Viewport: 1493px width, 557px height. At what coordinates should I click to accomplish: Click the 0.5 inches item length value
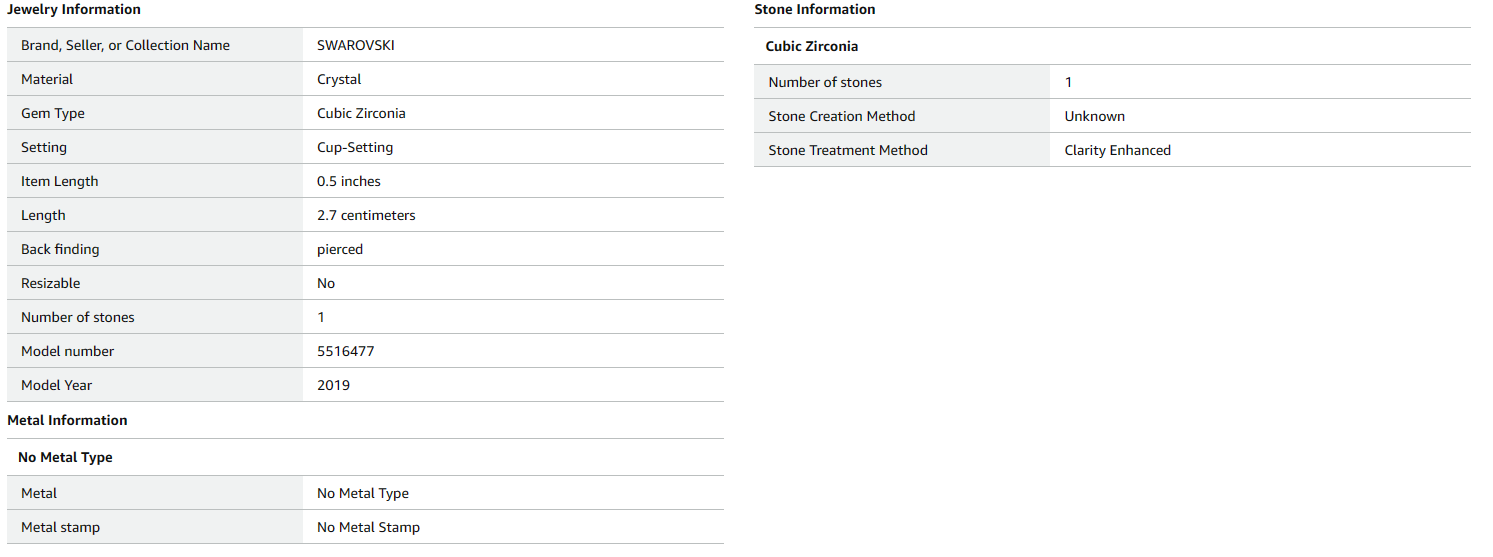coord(349,181)
